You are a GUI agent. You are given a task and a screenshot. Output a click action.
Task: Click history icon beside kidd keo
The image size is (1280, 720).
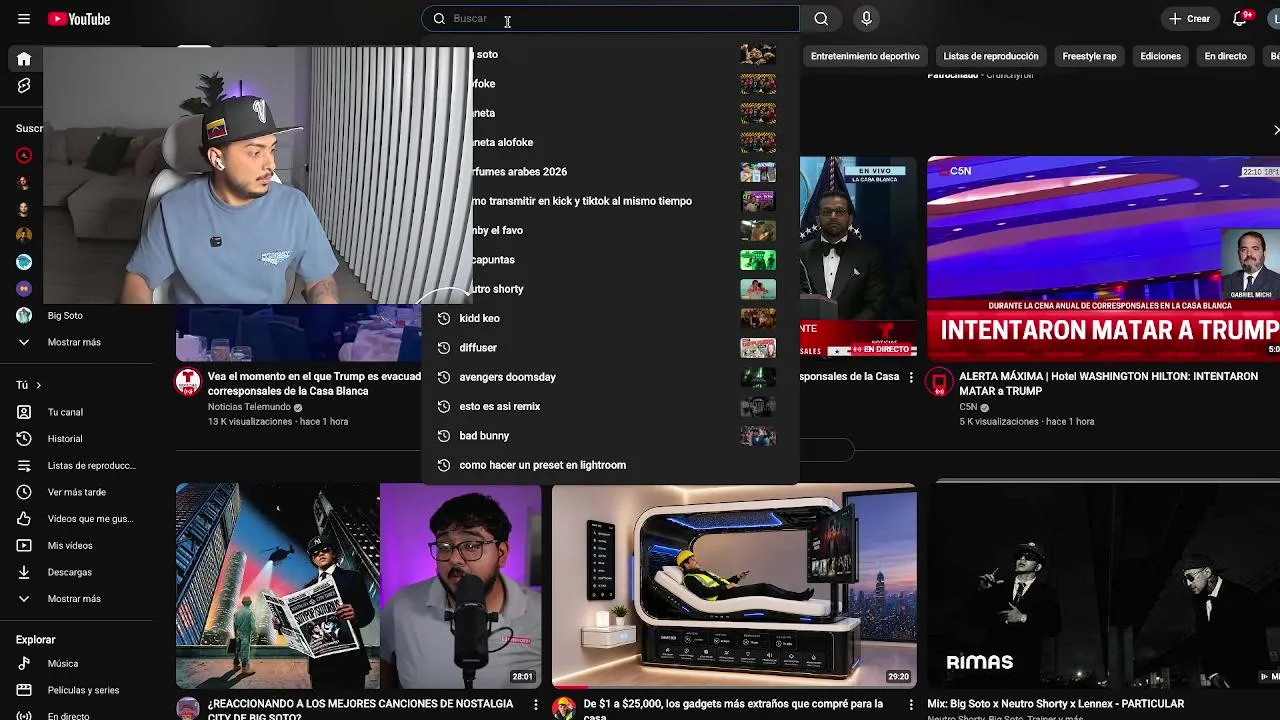(444, 318)
